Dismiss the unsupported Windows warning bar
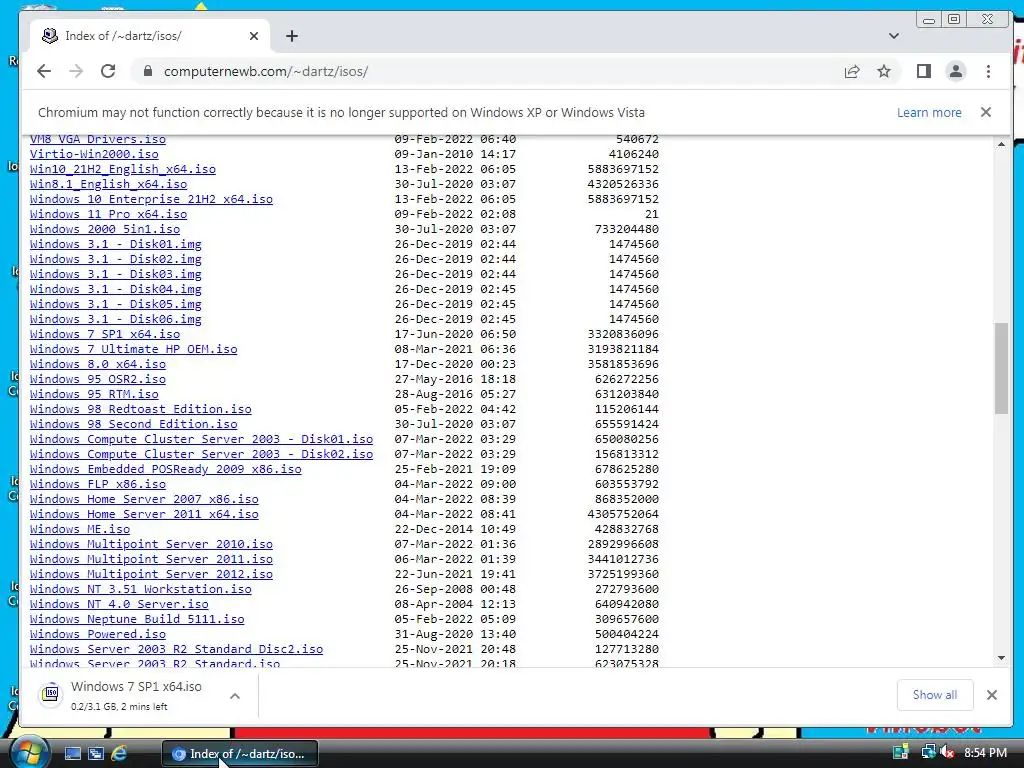The width and height of the screenshot is (1024, 768). pyautogui.click(x=985, y=112)
